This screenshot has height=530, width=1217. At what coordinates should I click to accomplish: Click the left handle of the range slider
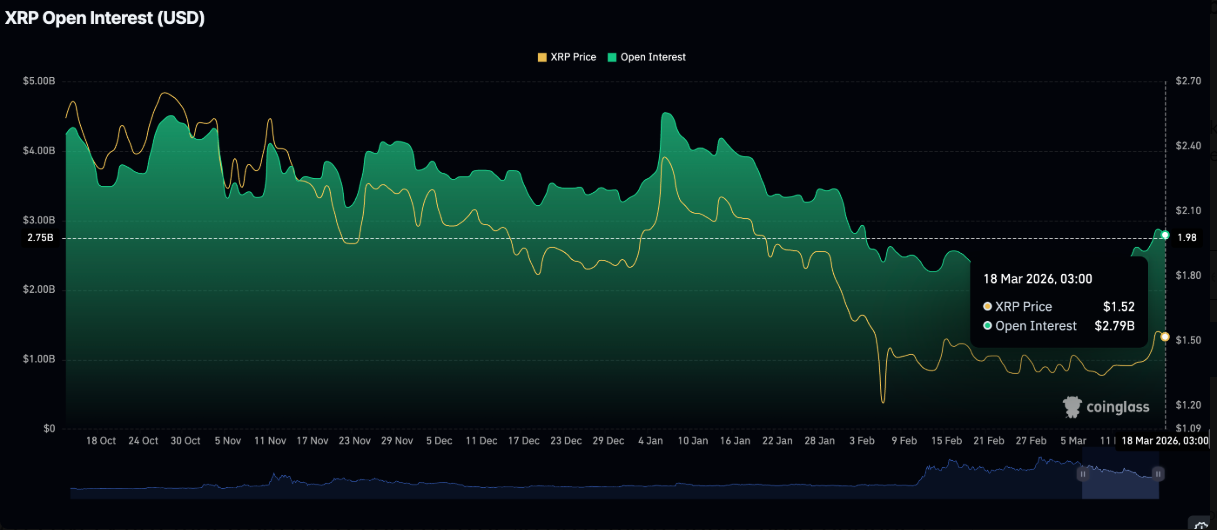[1081, 474]
